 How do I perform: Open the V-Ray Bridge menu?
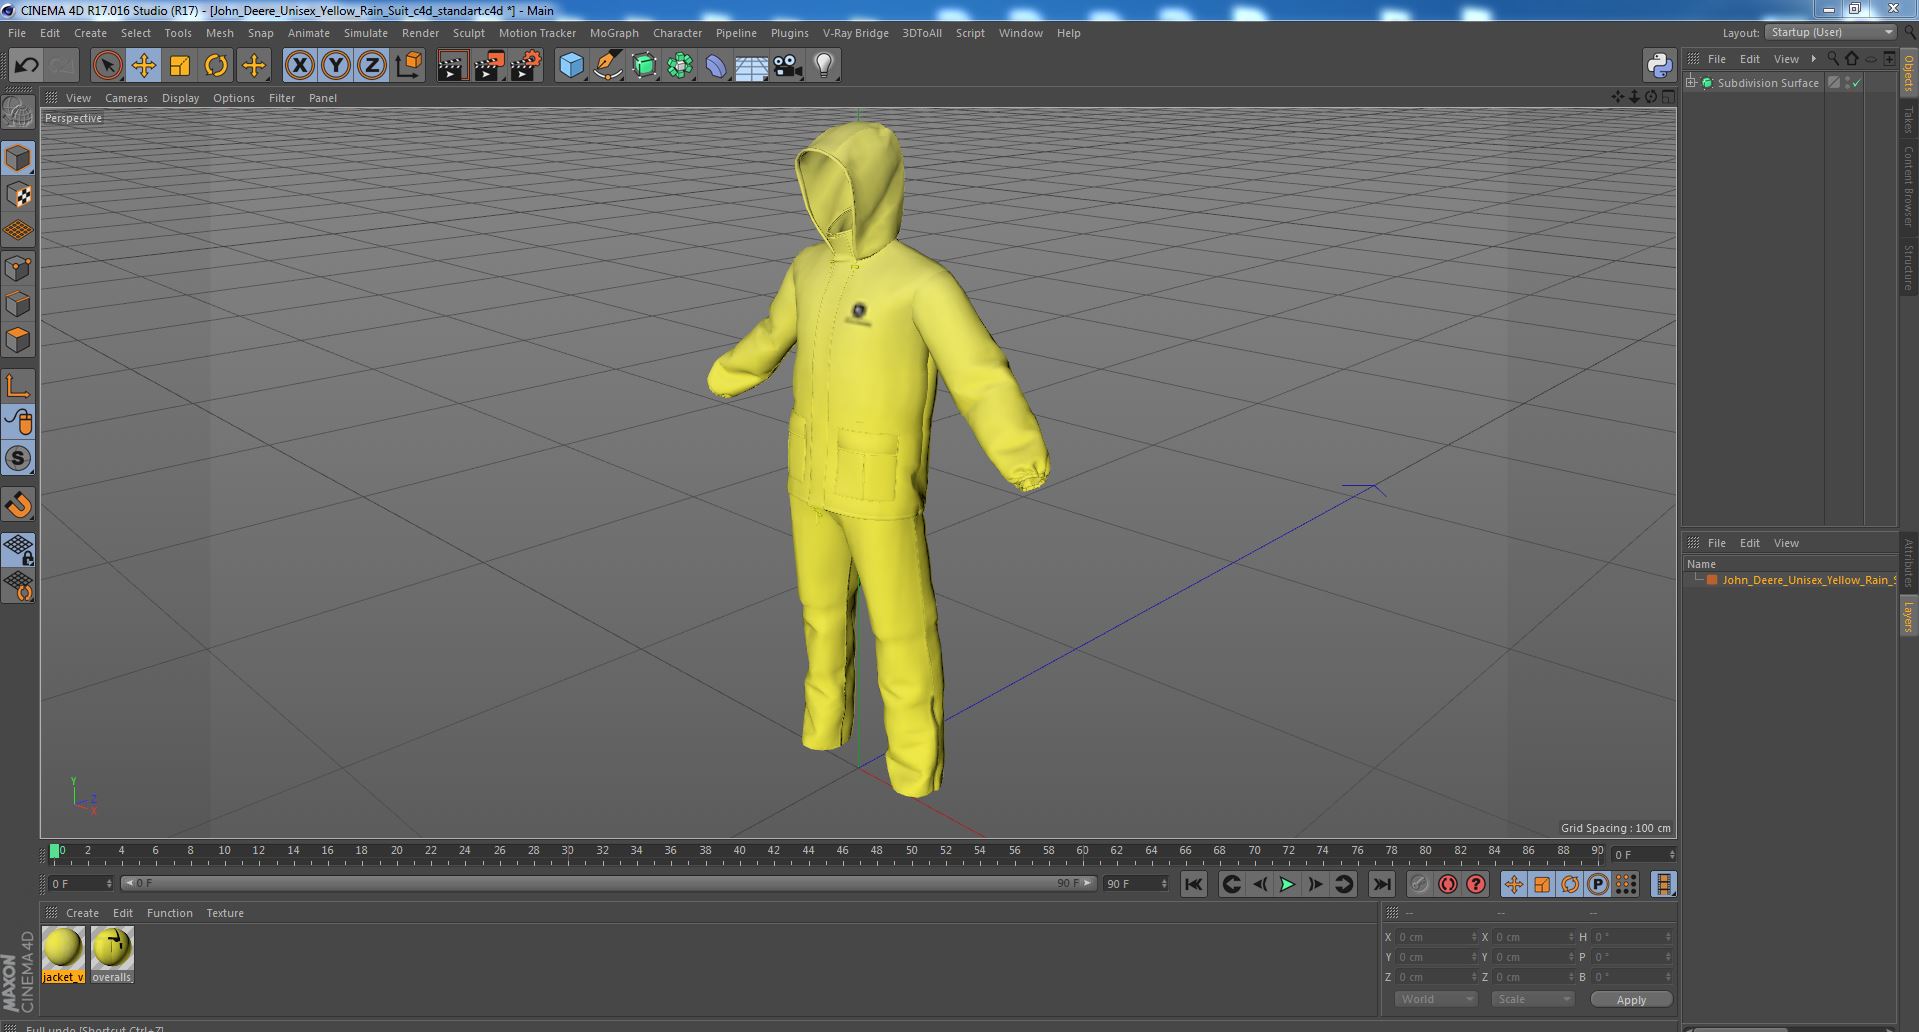click(855, 33)
